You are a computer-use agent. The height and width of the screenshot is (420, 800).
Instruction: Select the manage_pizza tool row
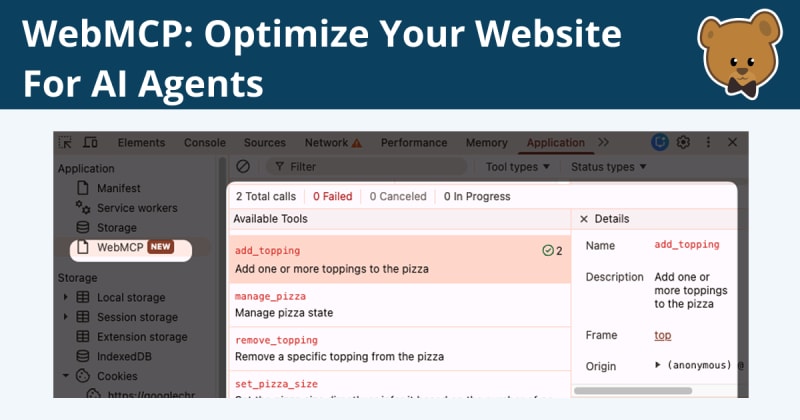point(399,305)
